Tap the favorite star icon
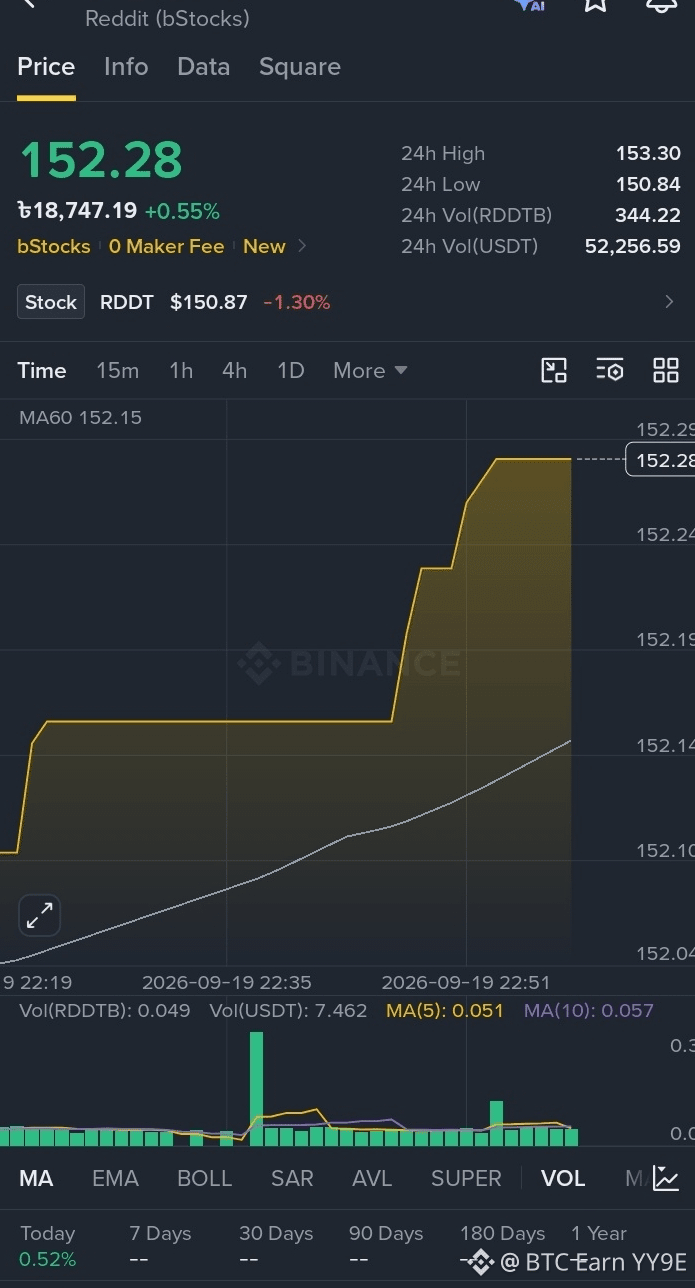 (595, 5)
